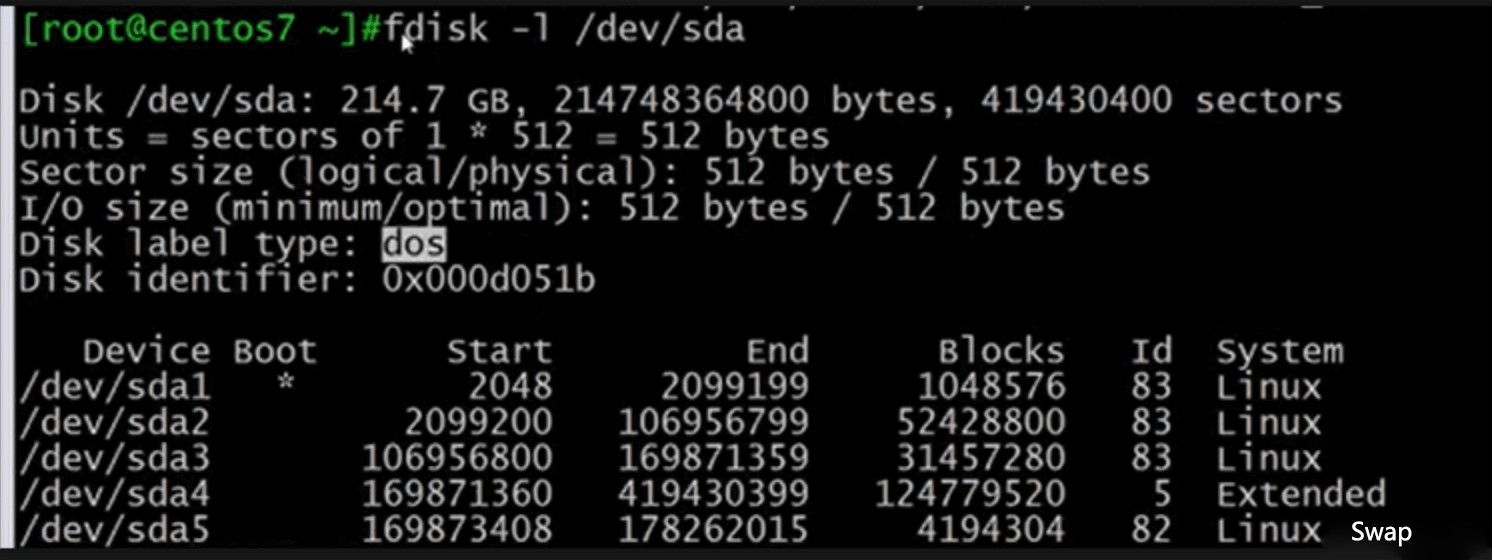Click the Disk identifier value 0x000d051b
The width and height of the screenshot is (1492, 560).
[x=489, y=280]
